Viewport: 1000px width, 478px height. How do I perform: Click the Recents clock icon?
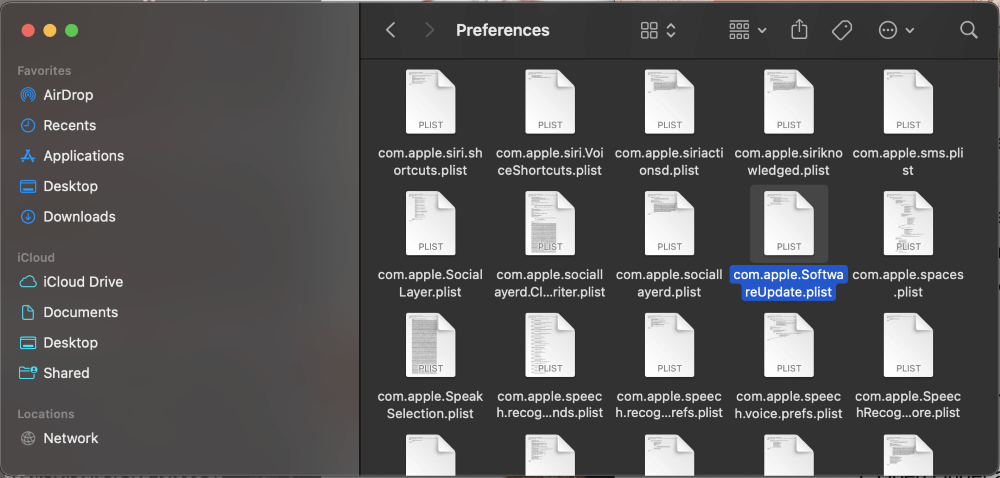28,126
